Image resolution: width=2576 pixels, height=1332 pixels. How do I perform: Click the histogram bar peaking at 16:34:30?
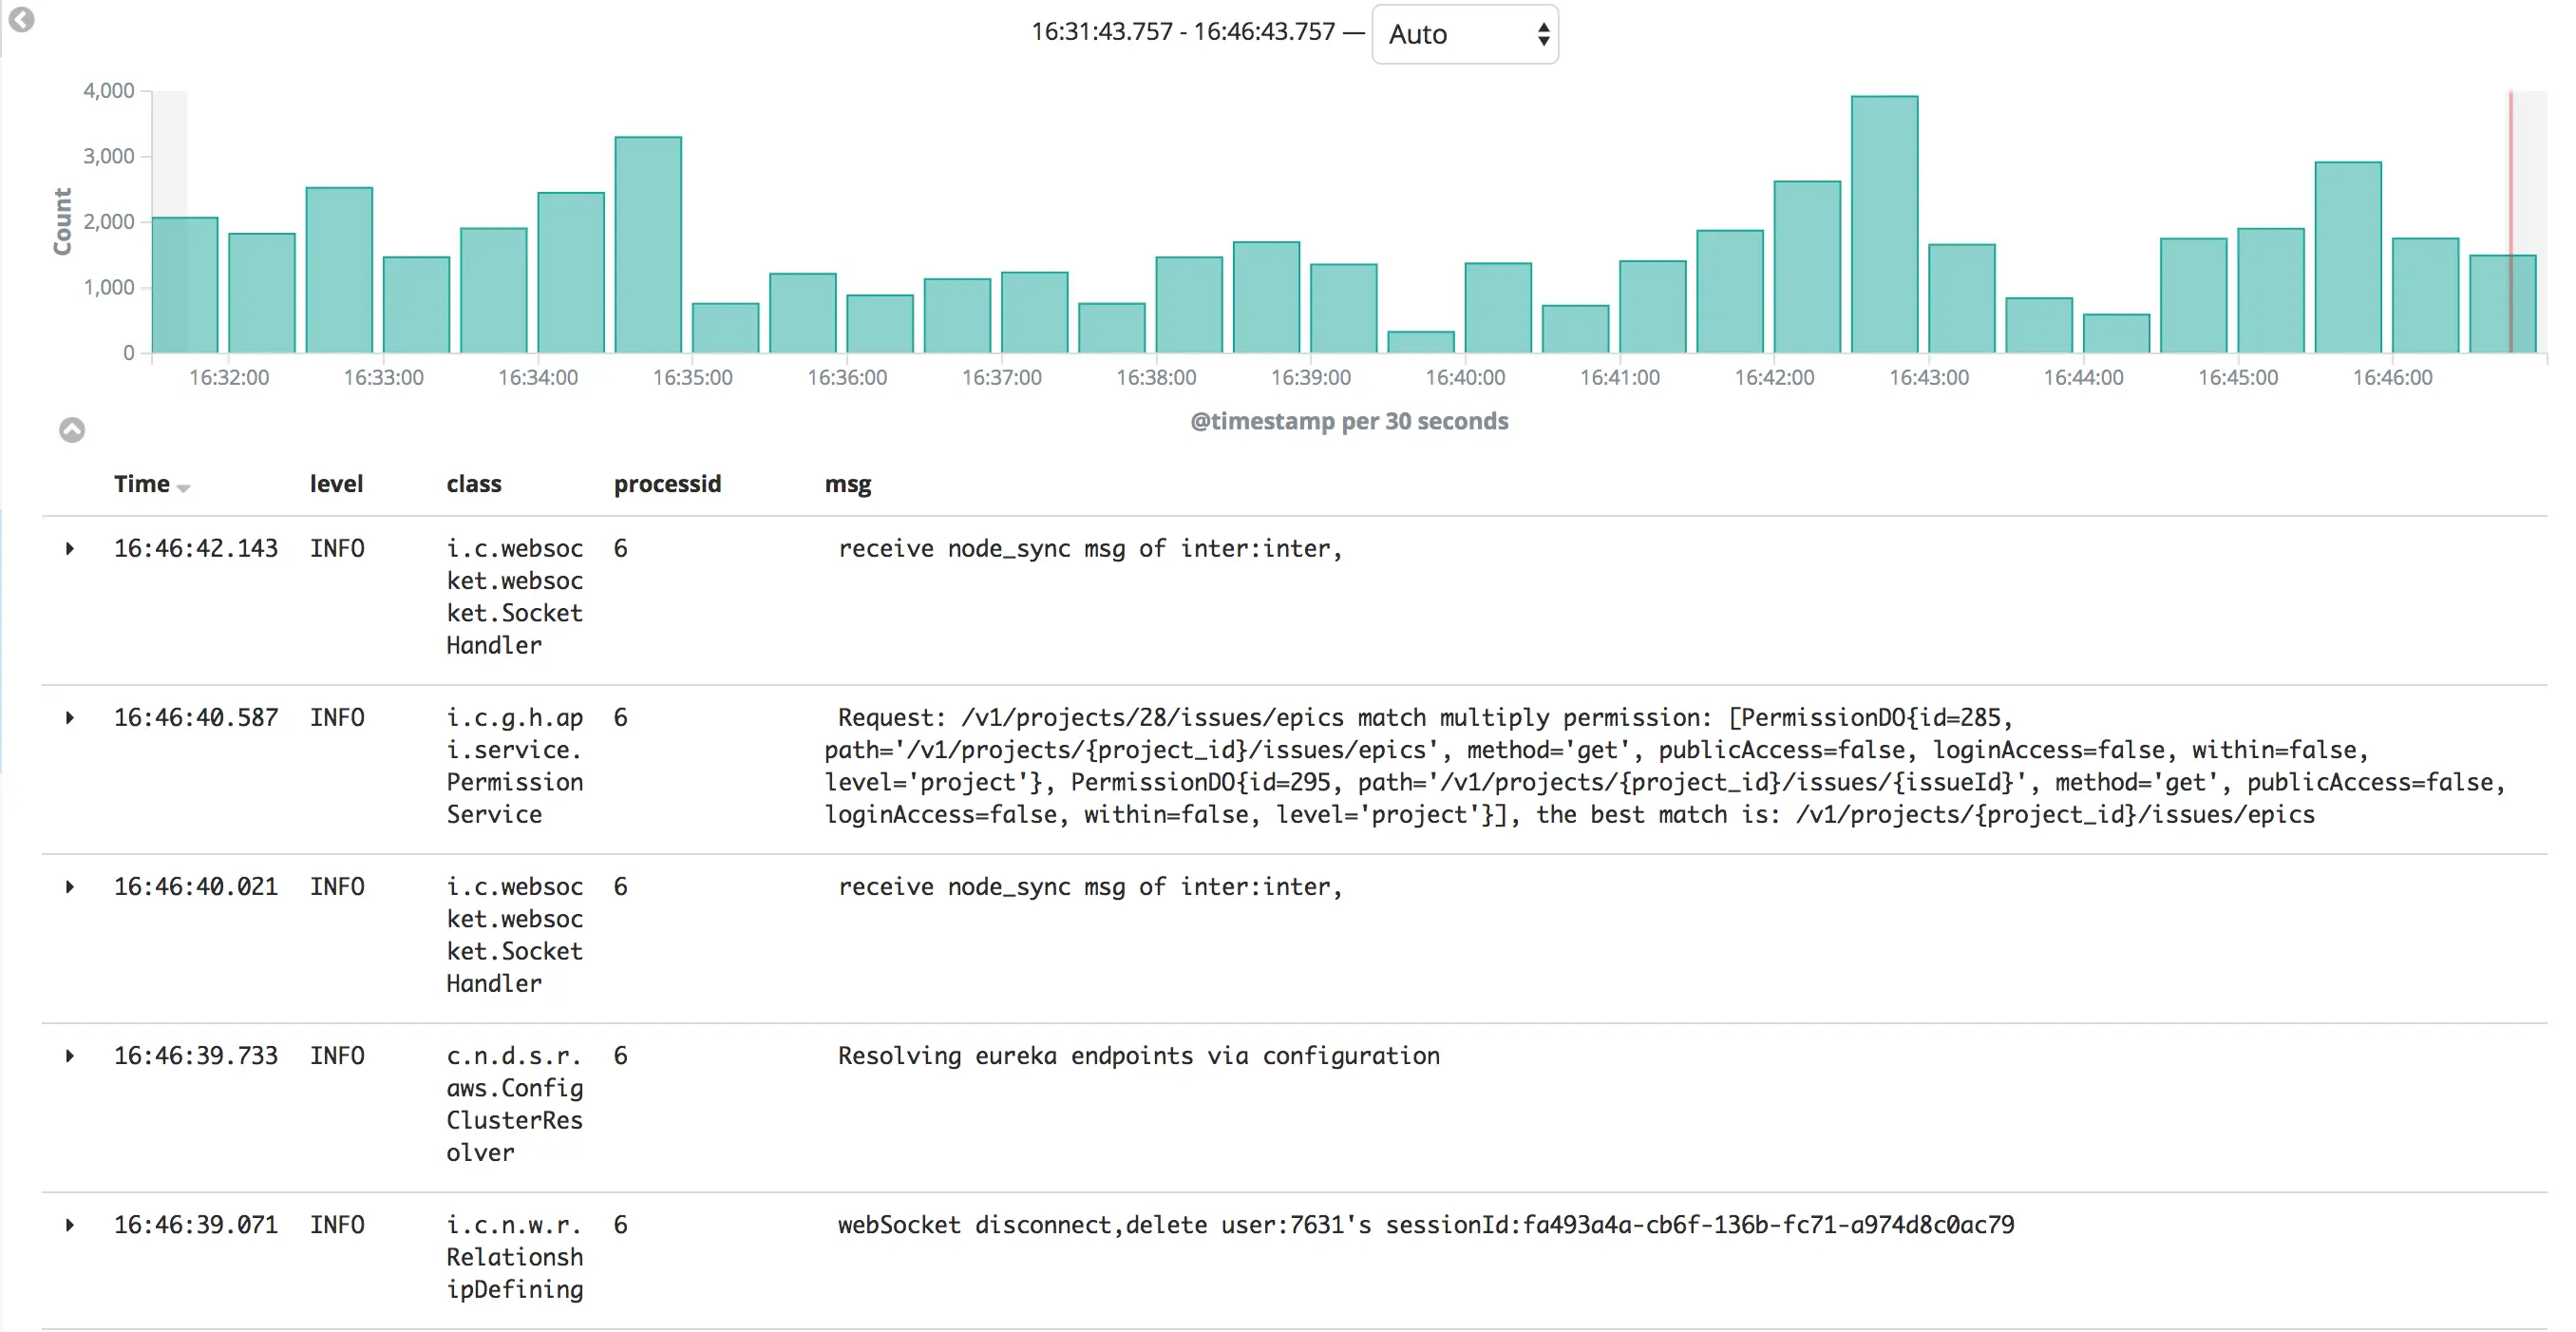click(x=647, y=245)
